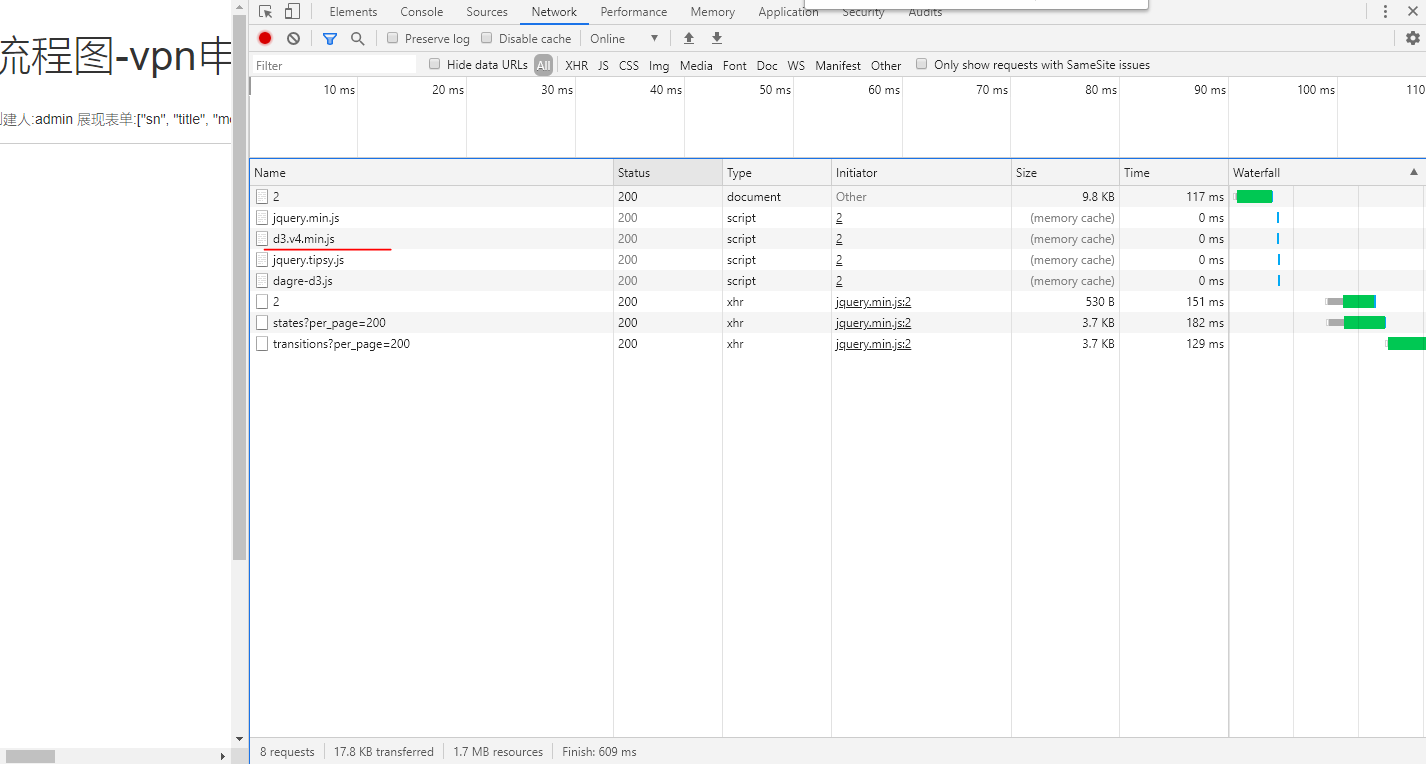This screenshot has height=764, width=1426.
Task: Filter requests by XHR type
Action: pyautogui.click(x=577, y=65)
